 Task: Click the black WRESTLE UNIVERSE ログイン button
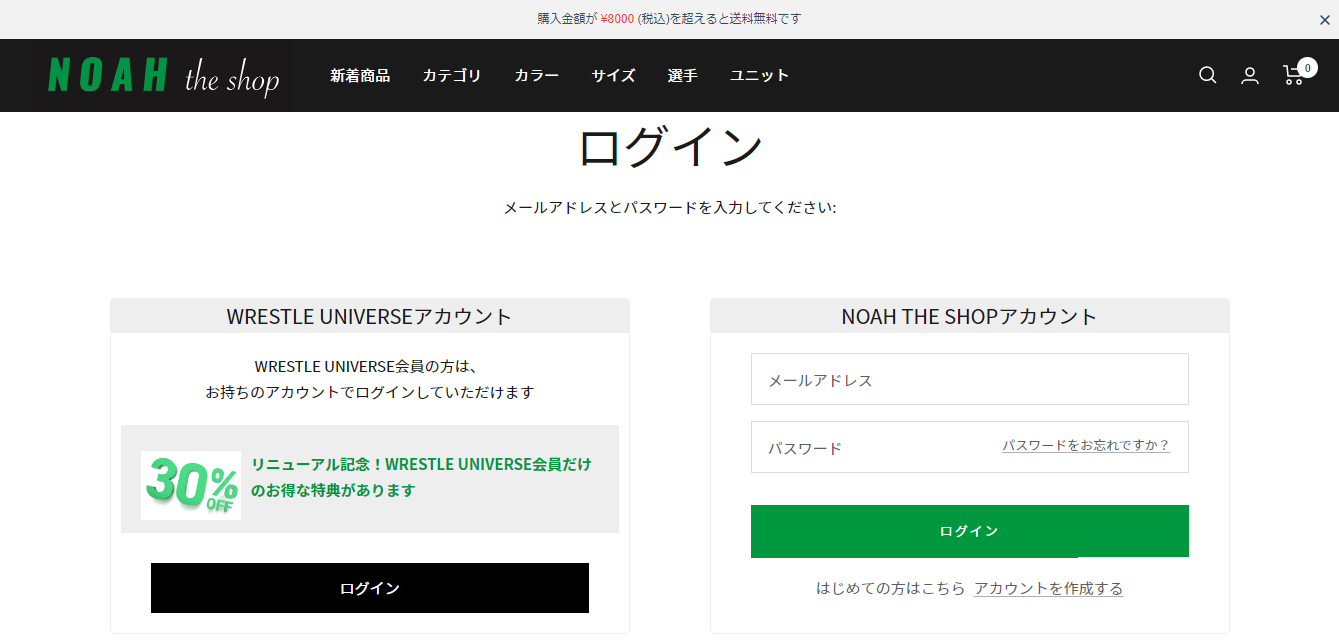(x=370, y=588)
